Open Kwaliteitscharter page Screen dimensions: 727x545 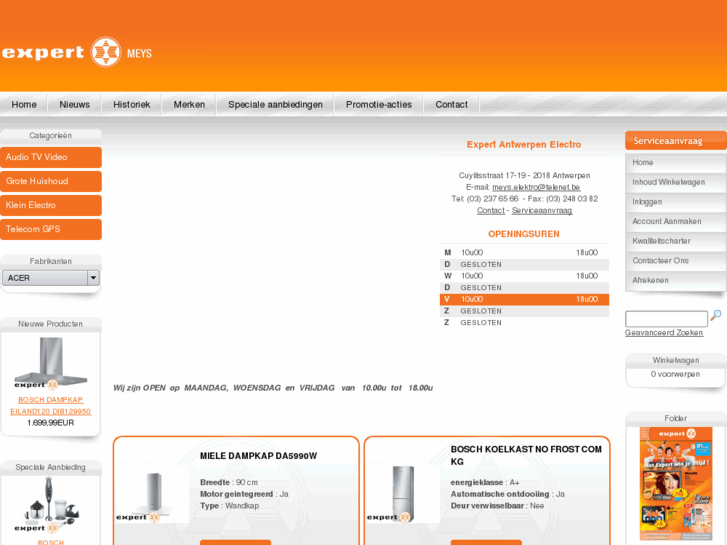click(x=676, y=241)
